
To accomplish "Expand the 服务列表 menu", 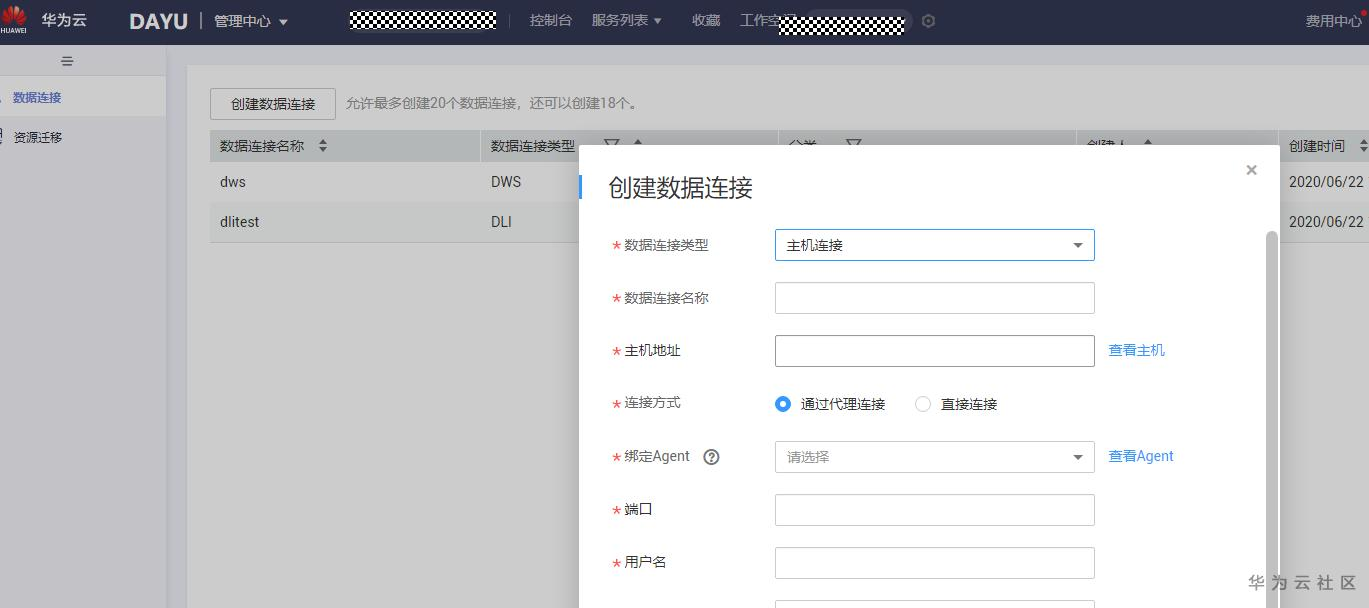I will pyautogui.click(x=627, y=21).
